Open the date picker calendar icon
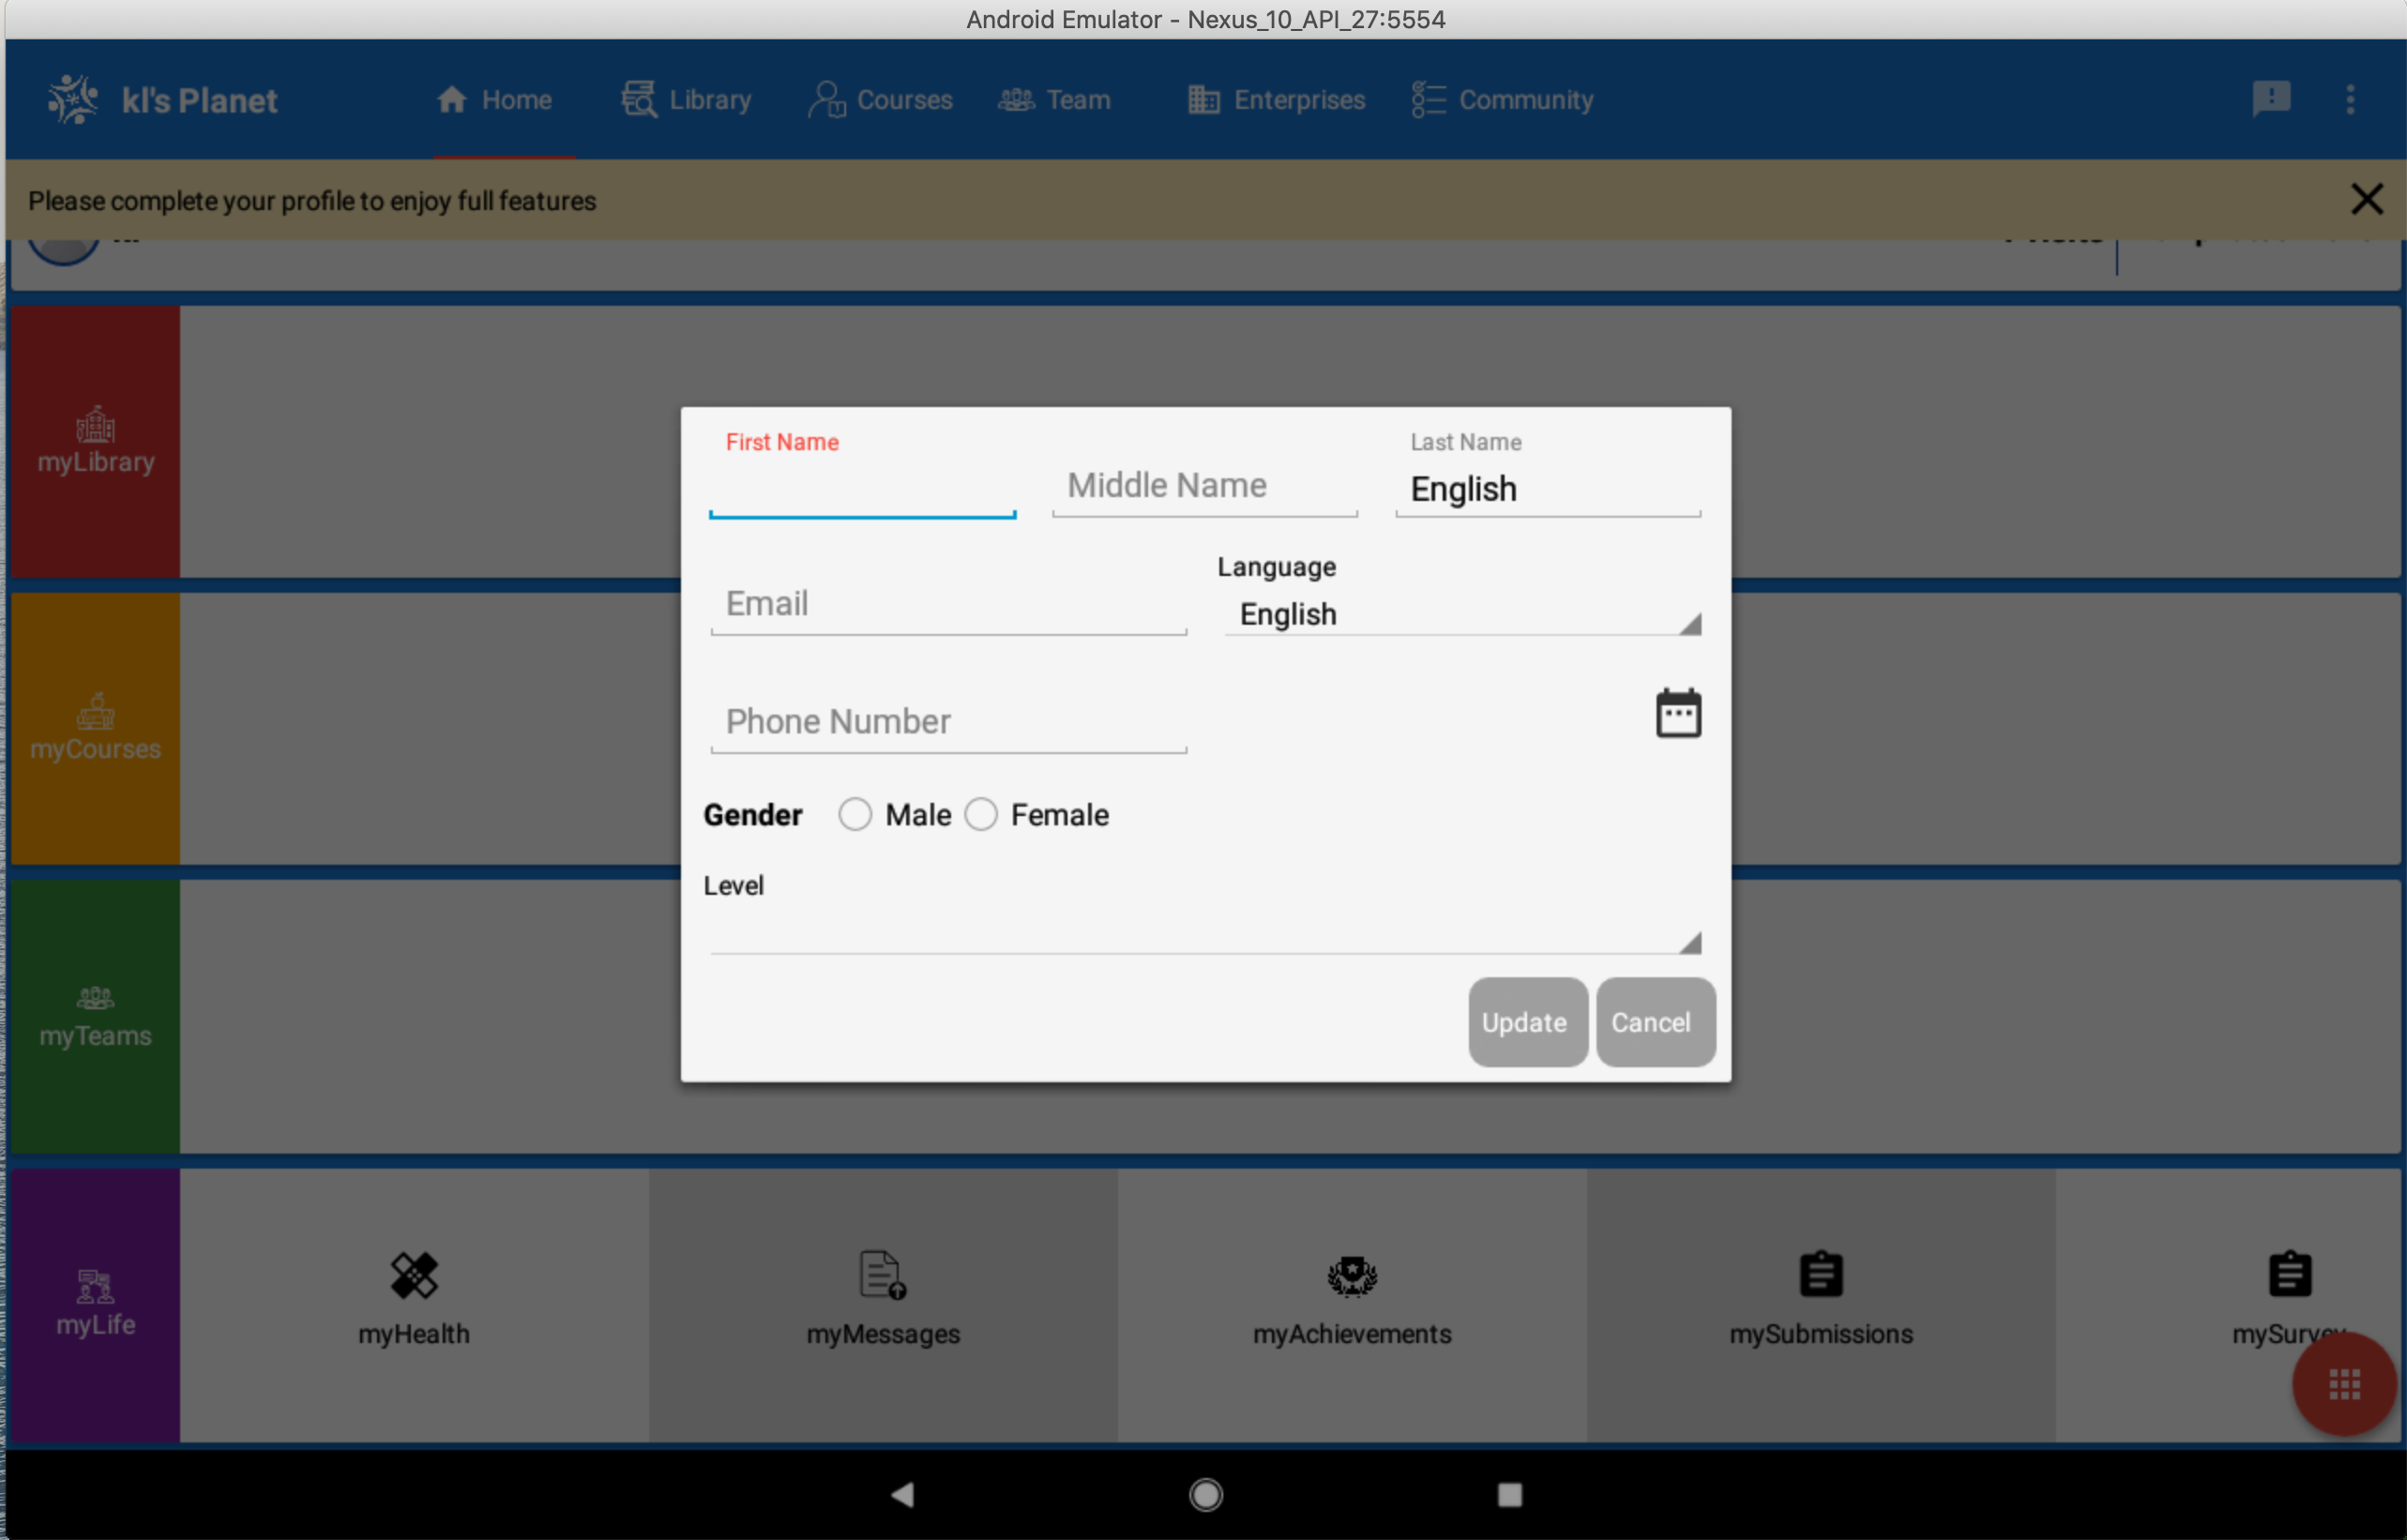Image resolution: width=2407 pixels, height=1540 pixels. pyautogui.click(x=1678, y=712)
